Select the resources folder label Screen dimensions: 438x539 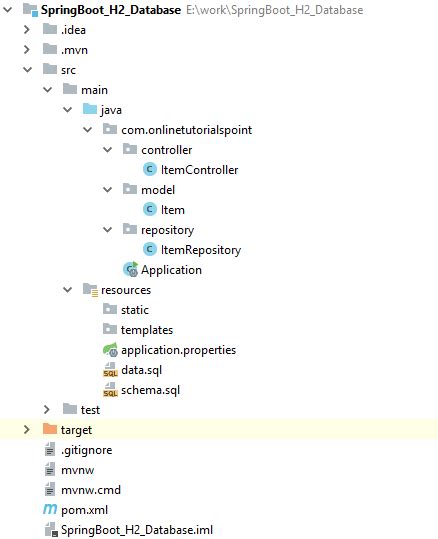(126, 290)
